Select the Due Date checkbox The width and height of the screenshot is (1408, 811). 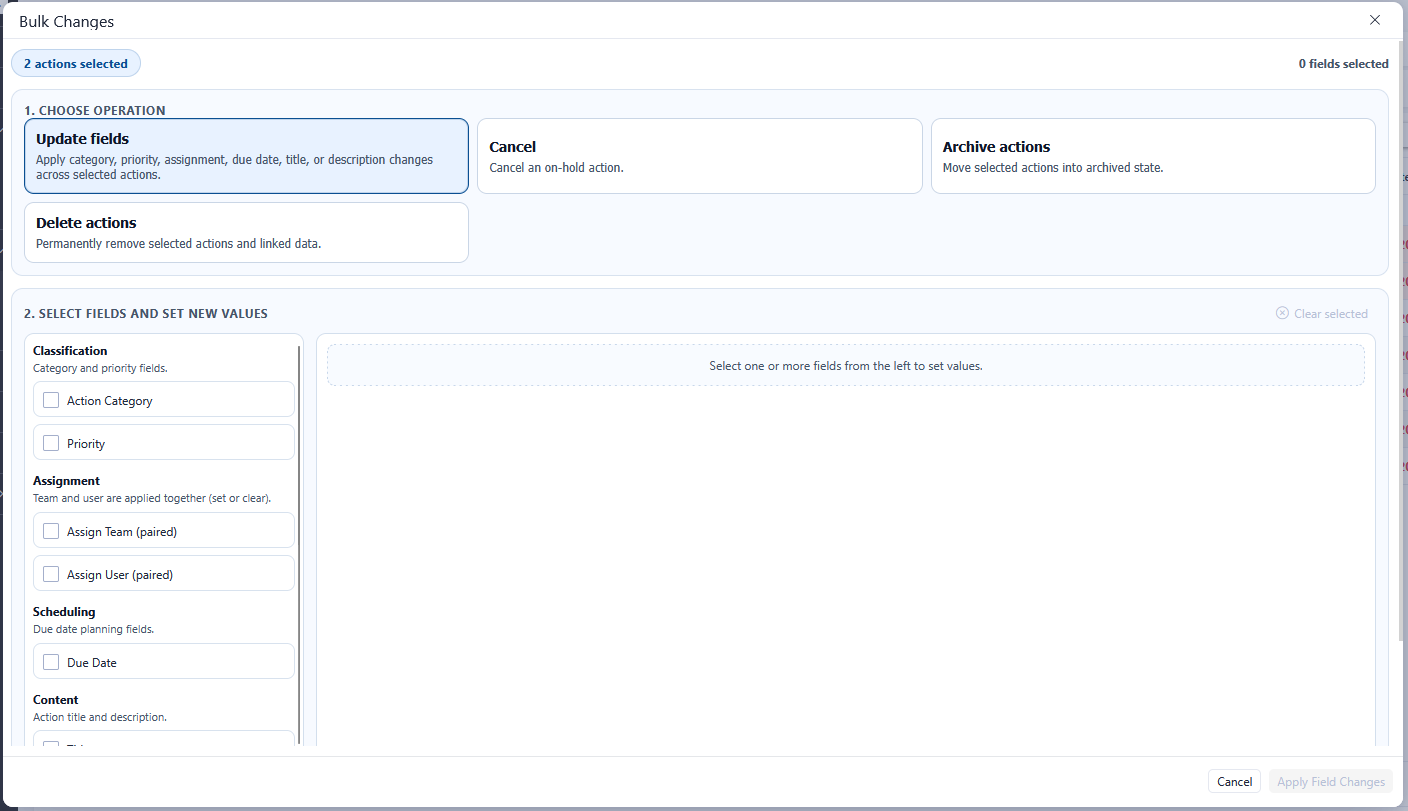tap(51, 662)
